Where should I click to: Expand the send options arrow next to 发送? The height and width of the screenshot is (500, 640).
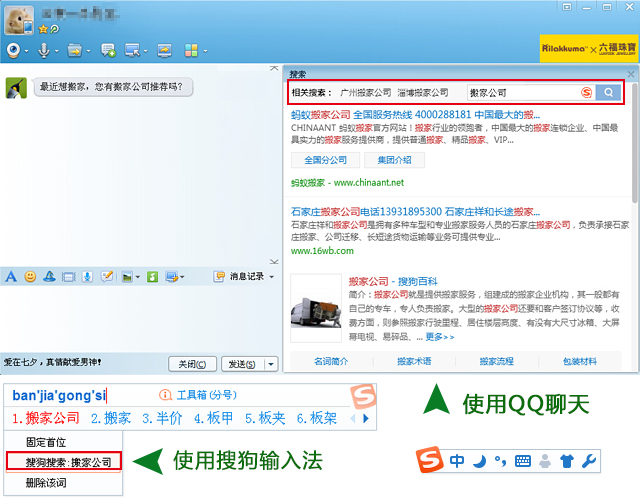click(271, 364)
